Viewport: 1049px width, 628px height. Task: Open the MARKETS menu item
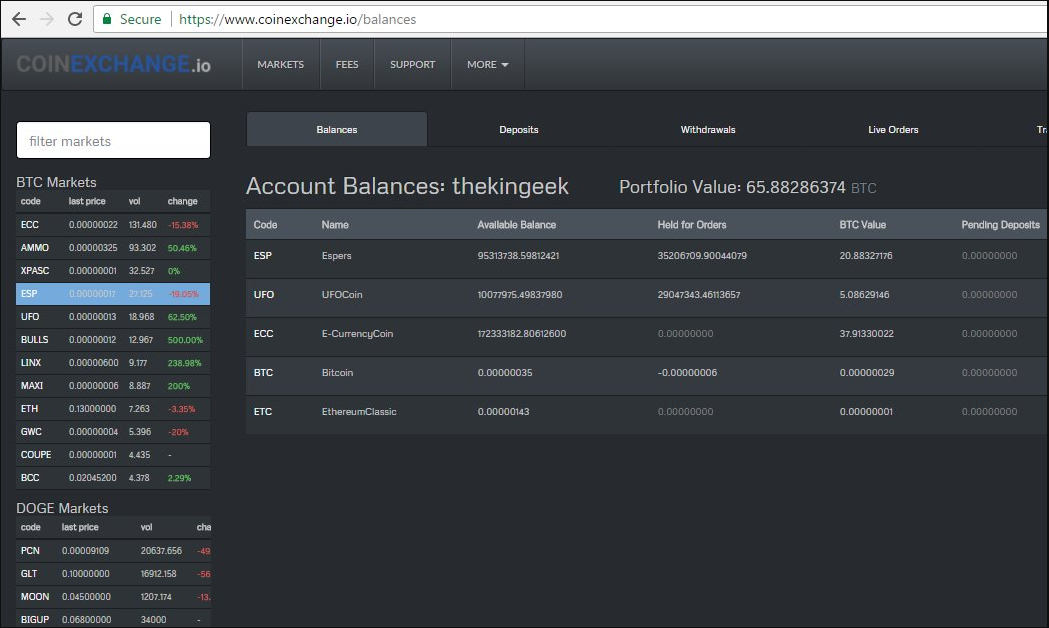pos(280,64)
